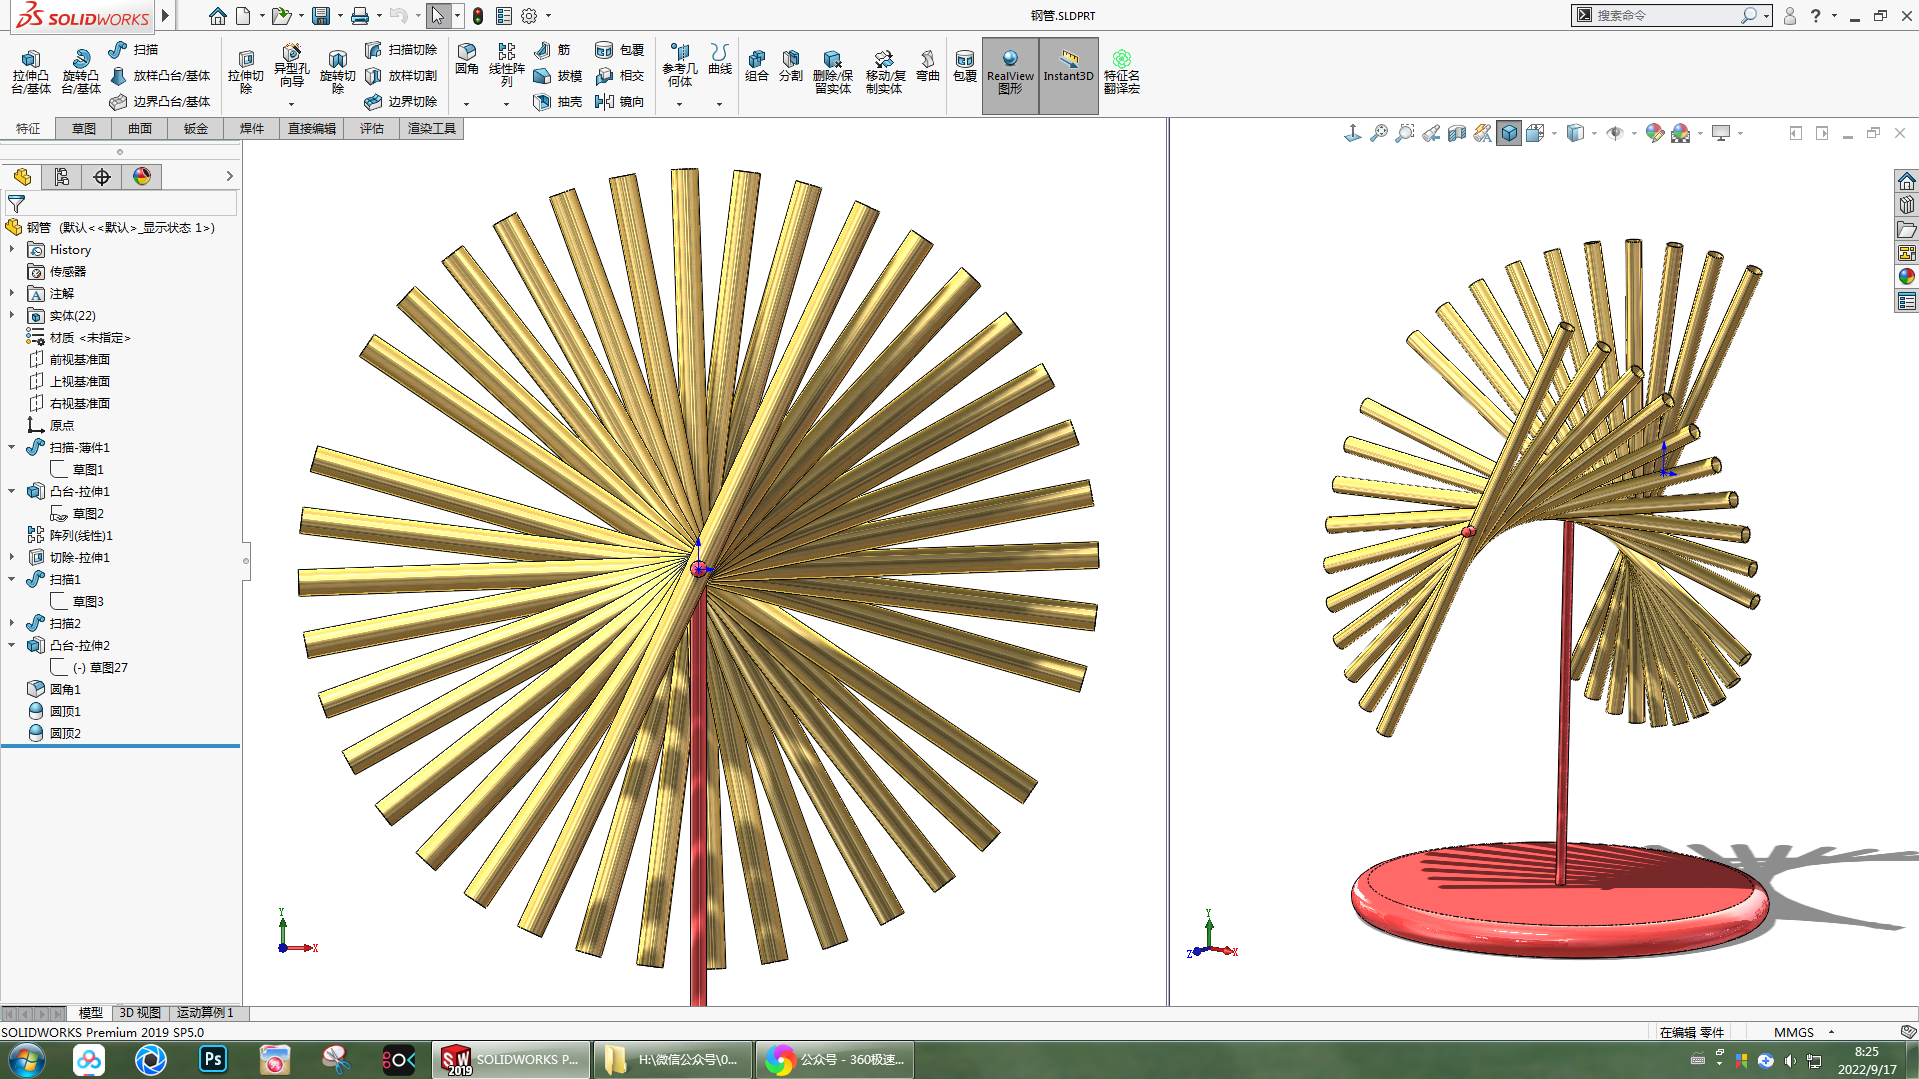Collapse the 扫描-薄件1 feature node
Viewport: 1919px width, 1079px height.
click(x=12, y=447)
